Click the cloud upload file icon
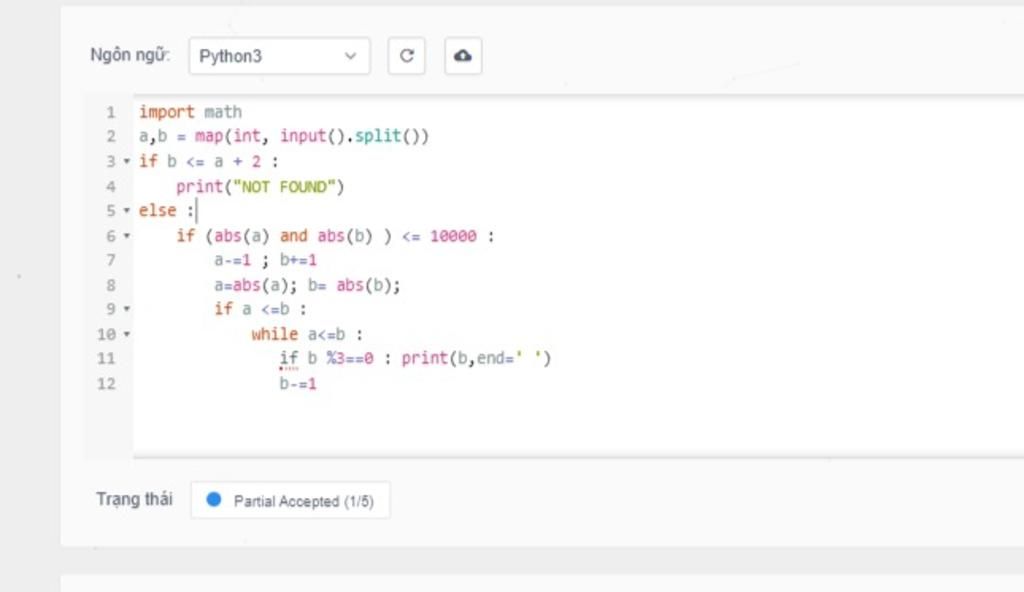Image resolution: width=1024 pixels, height=592 pixels. [x=463, y=56]
